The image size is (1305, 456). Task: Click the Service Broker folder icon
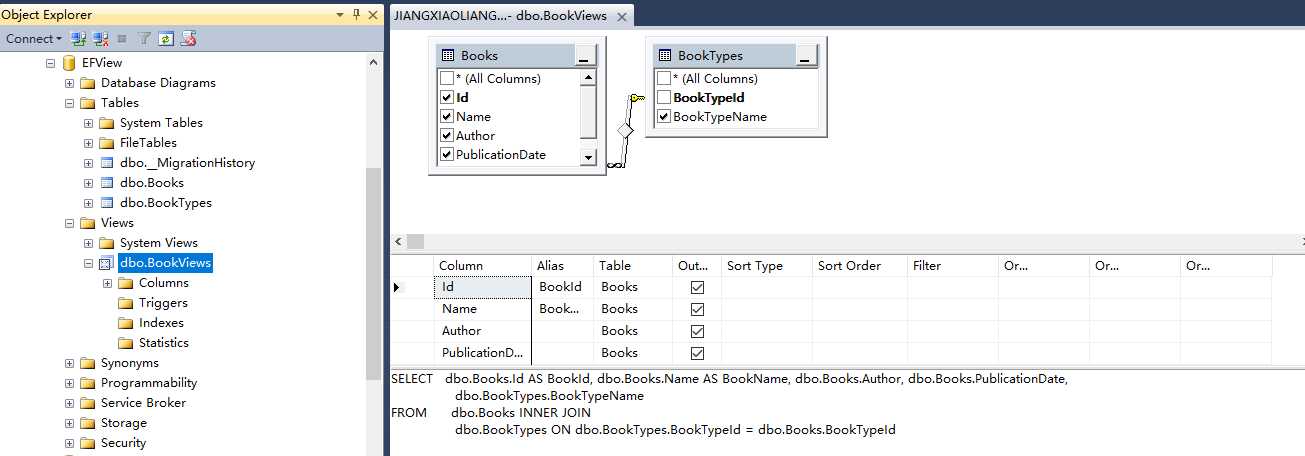88,403
